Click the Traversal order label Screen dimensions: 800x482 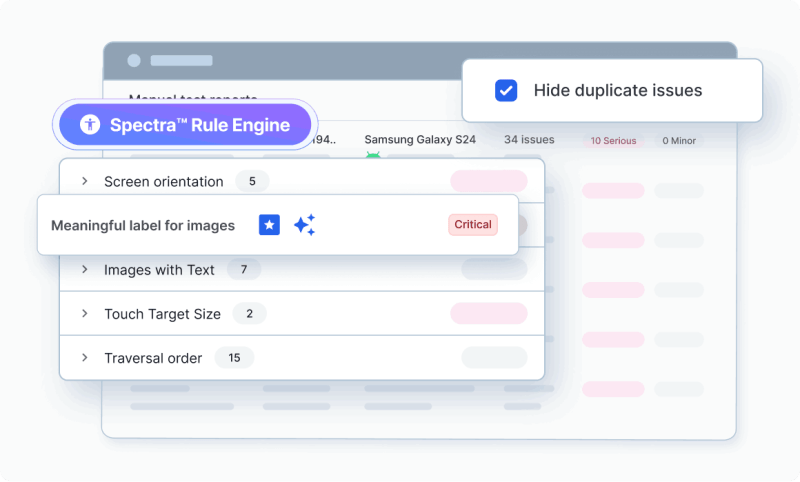tap(153, 358)
